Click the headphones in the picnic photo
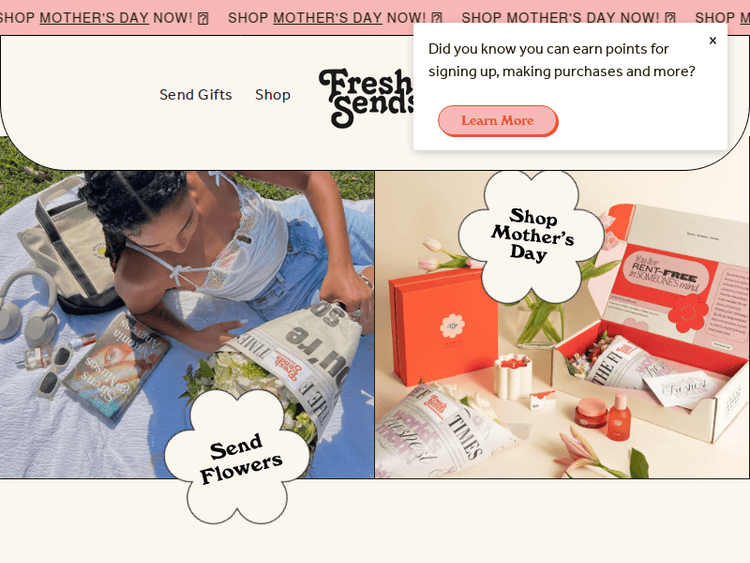Viewport: 750px width, 563px height. 30,307
